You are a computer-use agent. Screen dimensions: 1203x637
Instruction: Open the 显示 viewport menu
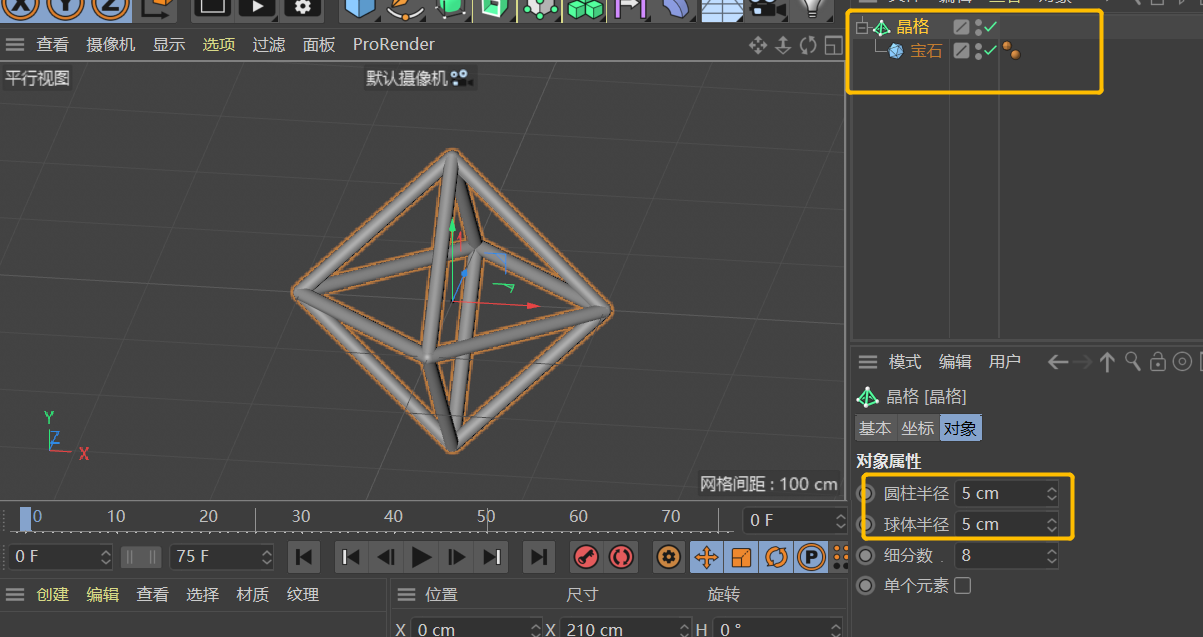coord(169,45)
